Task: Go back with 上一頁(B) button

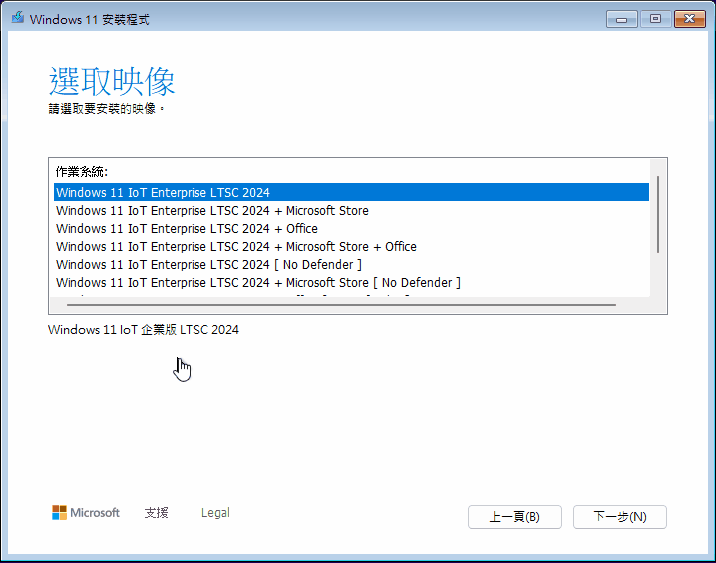Action: [x=515, y=517]
